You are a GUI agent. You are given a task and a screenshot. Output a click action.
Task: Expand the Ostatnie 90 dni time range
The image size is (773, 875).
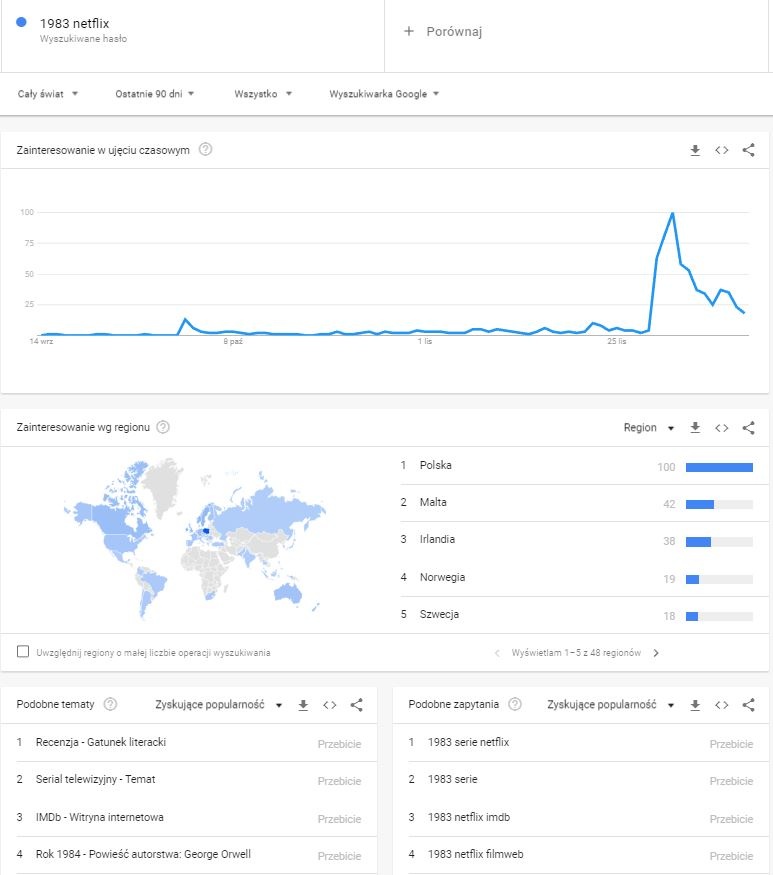tap(155, 94)
